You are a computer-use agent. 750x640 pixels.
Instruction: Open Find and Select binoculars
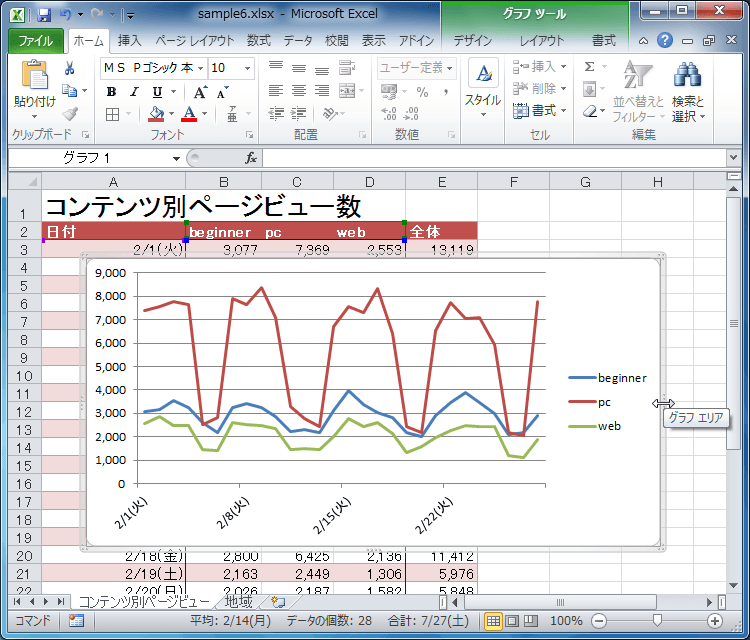(688, 91)
